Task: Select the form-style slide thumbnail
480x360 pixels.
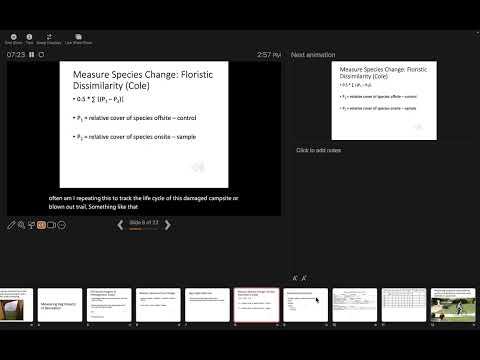Action: (355, 305)
